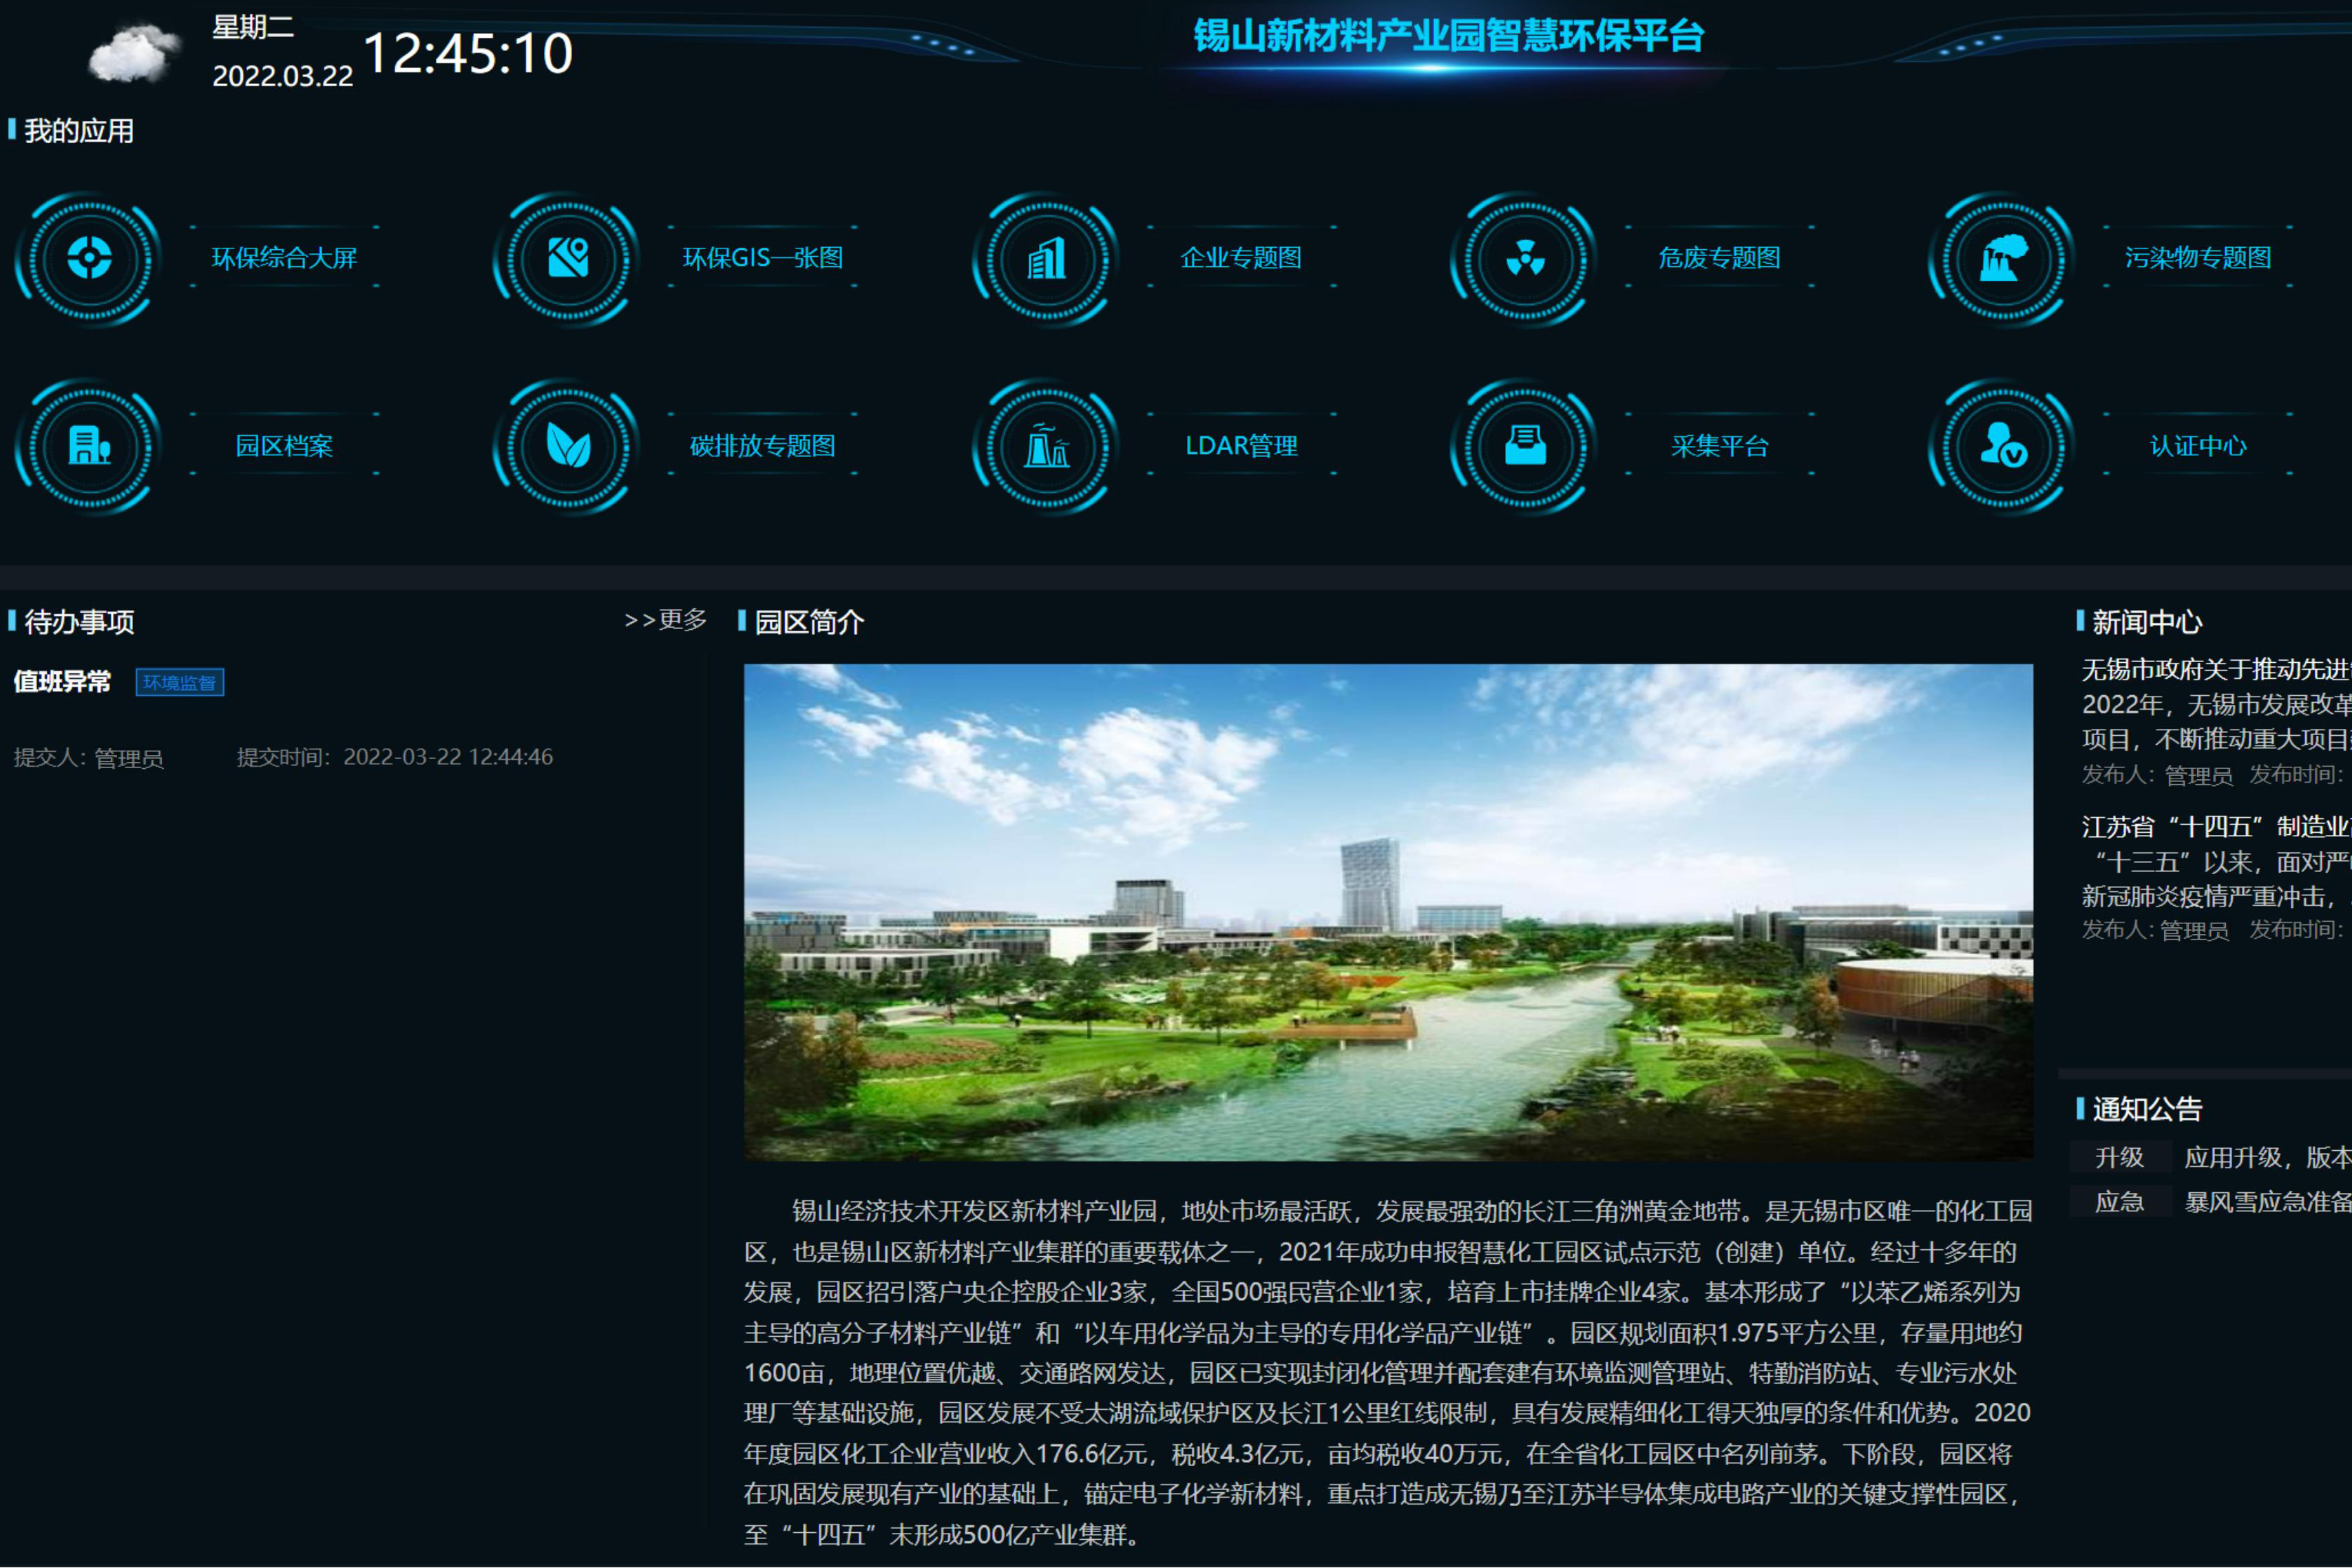
Task: Click the weather cloud icon
Action: pos(133,54)
